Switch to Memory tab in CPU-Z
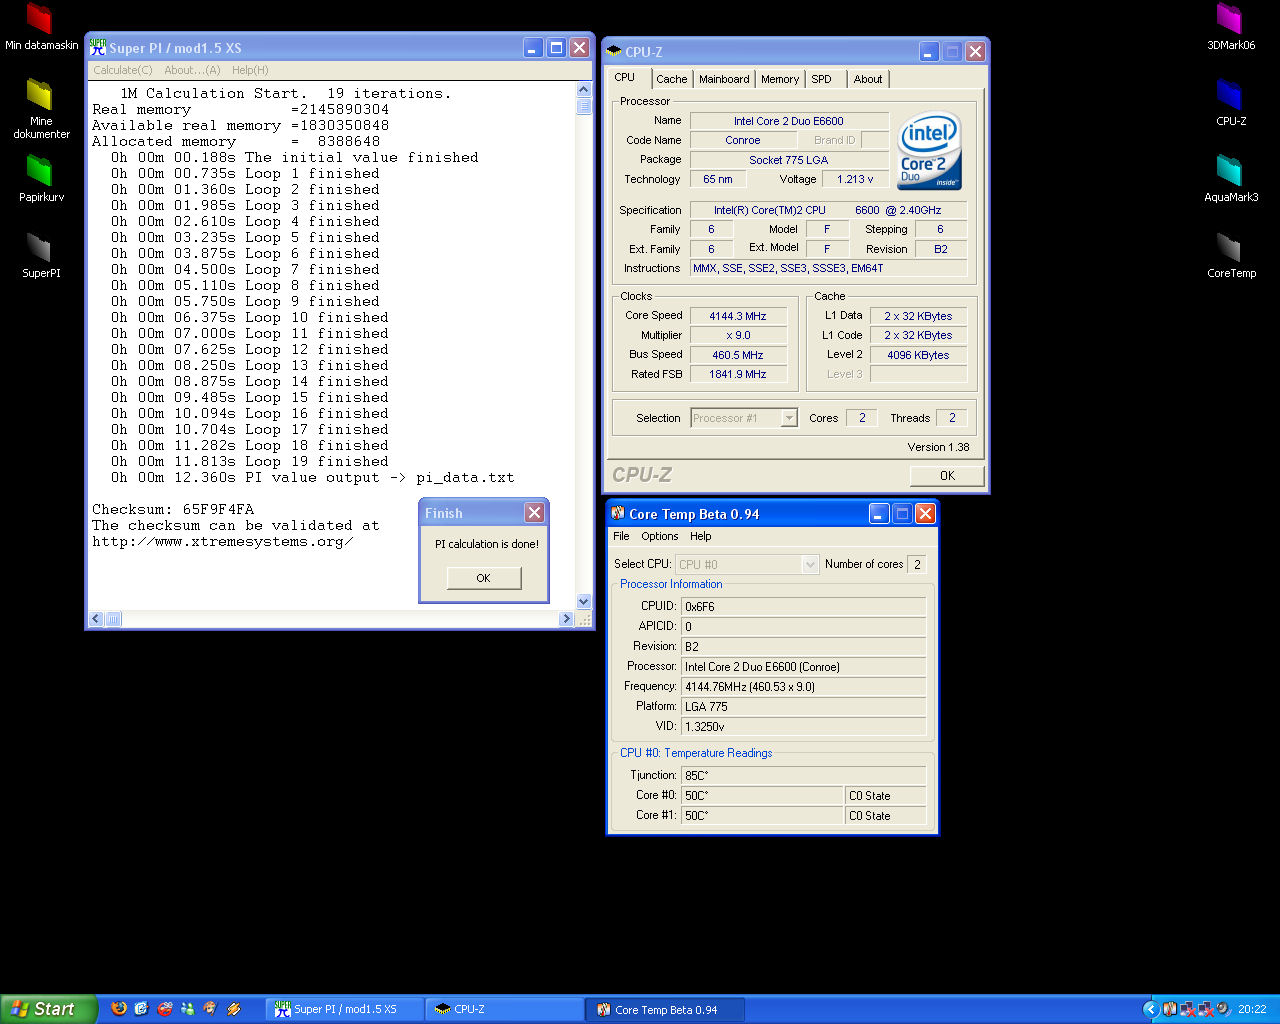This screenshot has width=1280, height=1024. (780, 79)
